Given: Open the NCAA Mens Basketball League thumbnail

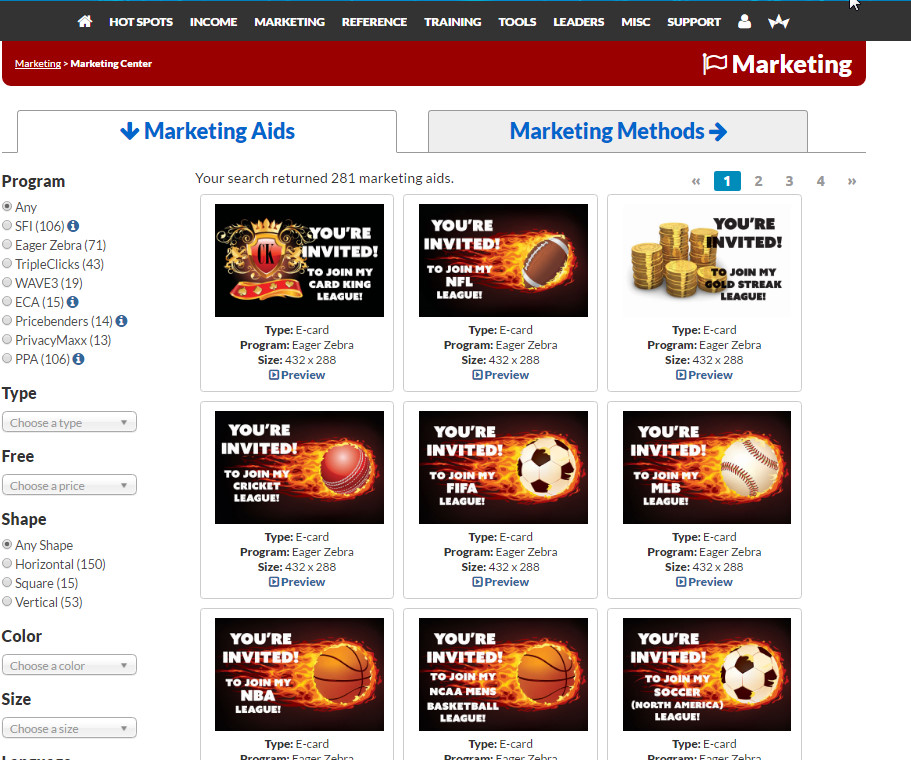Looking at the screenshot, I should 503,674.
